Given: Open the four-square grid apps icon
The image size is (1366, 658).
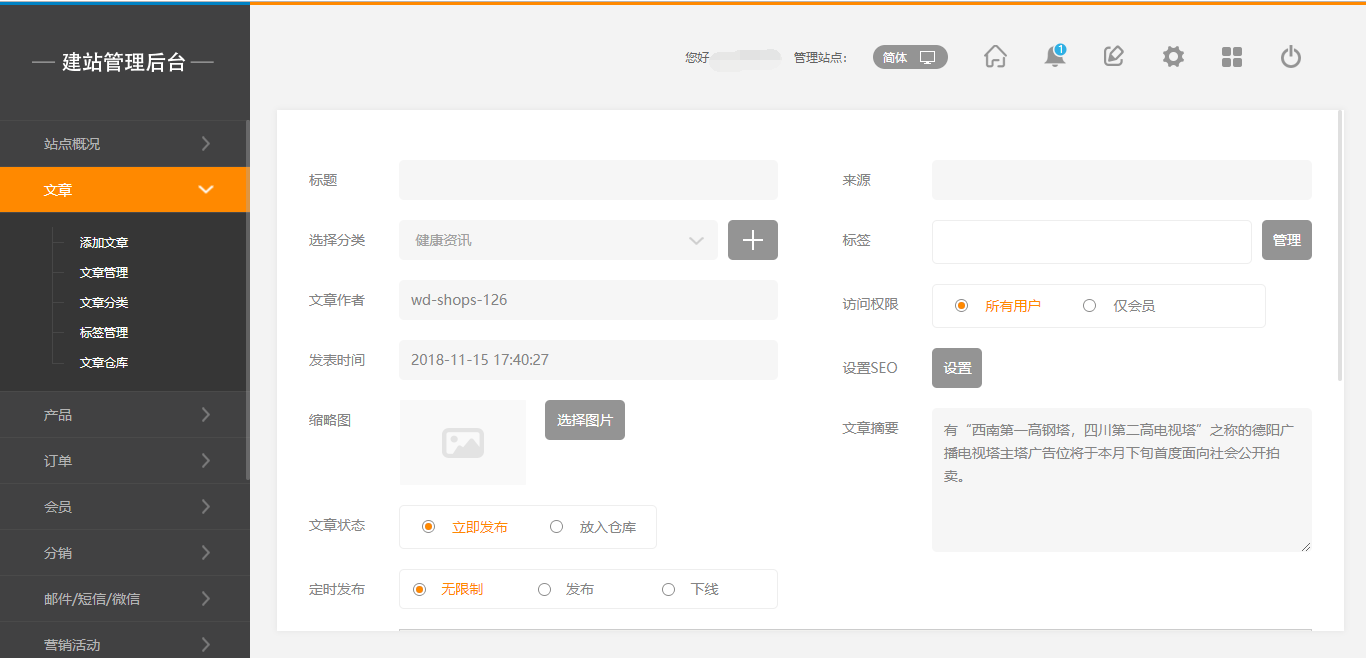Looking at the screenshot, I should point(1232,57).
